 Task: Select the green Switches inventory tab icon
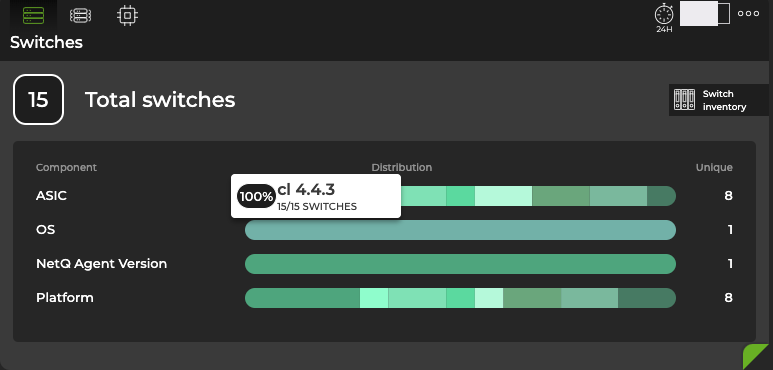34,16
